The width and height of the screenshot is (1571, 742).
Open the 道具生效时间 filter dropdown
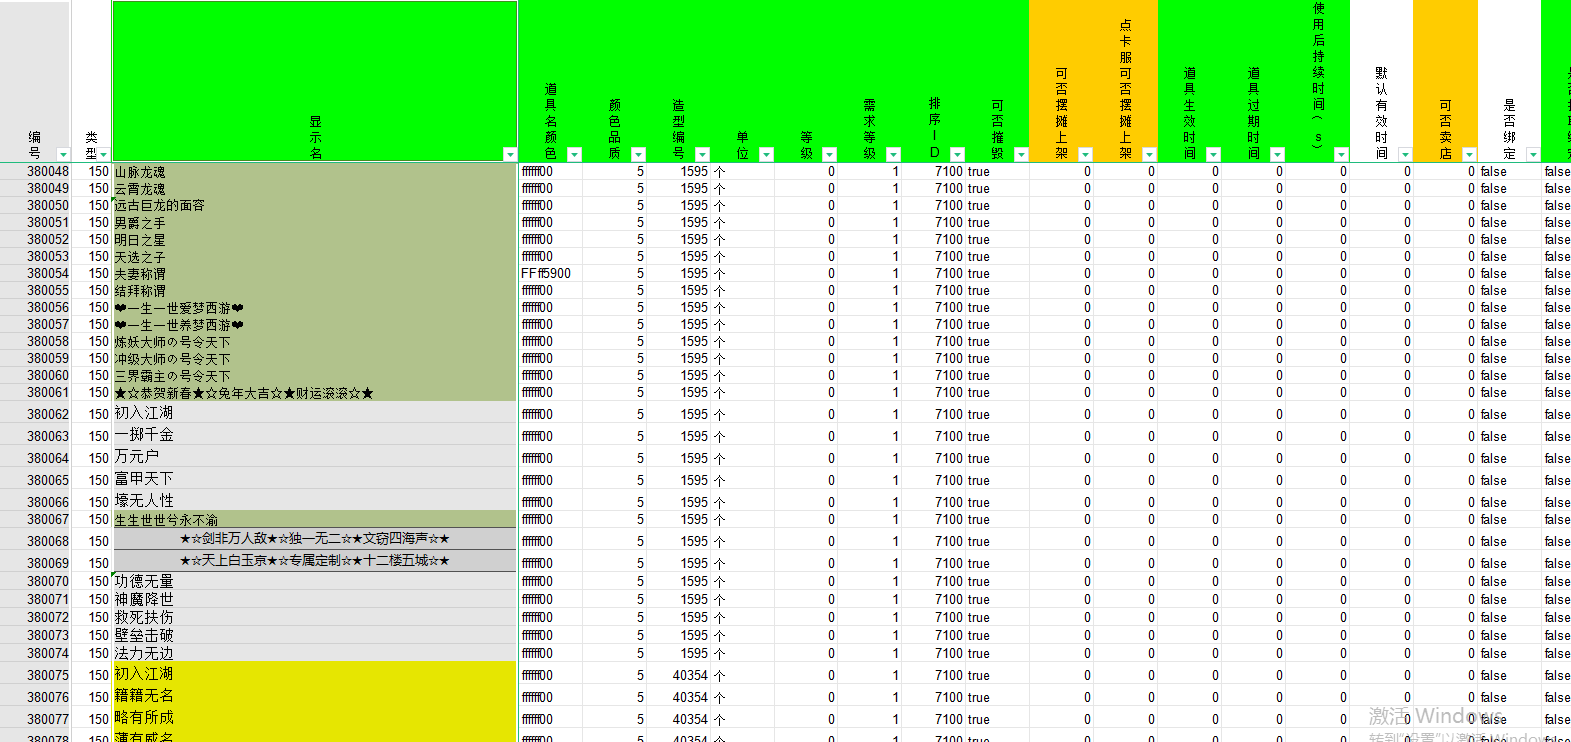click(x=1213, y=154)
